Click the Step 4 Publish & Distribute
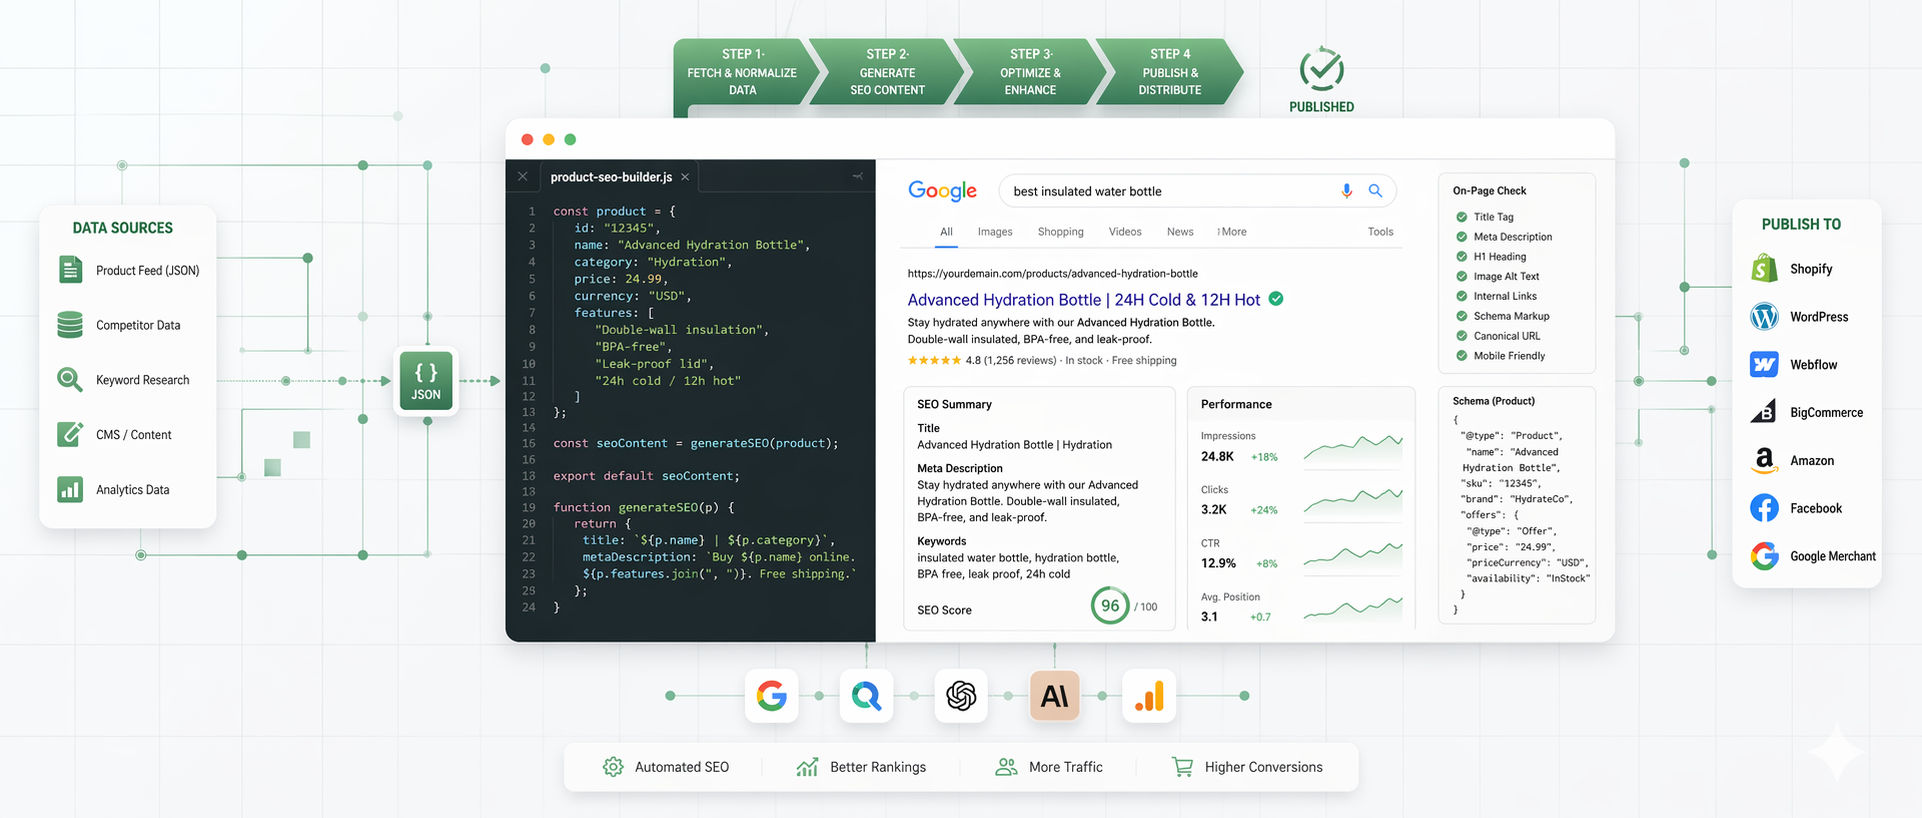The image size is (1922, 818). click(x=1170, y=72)
